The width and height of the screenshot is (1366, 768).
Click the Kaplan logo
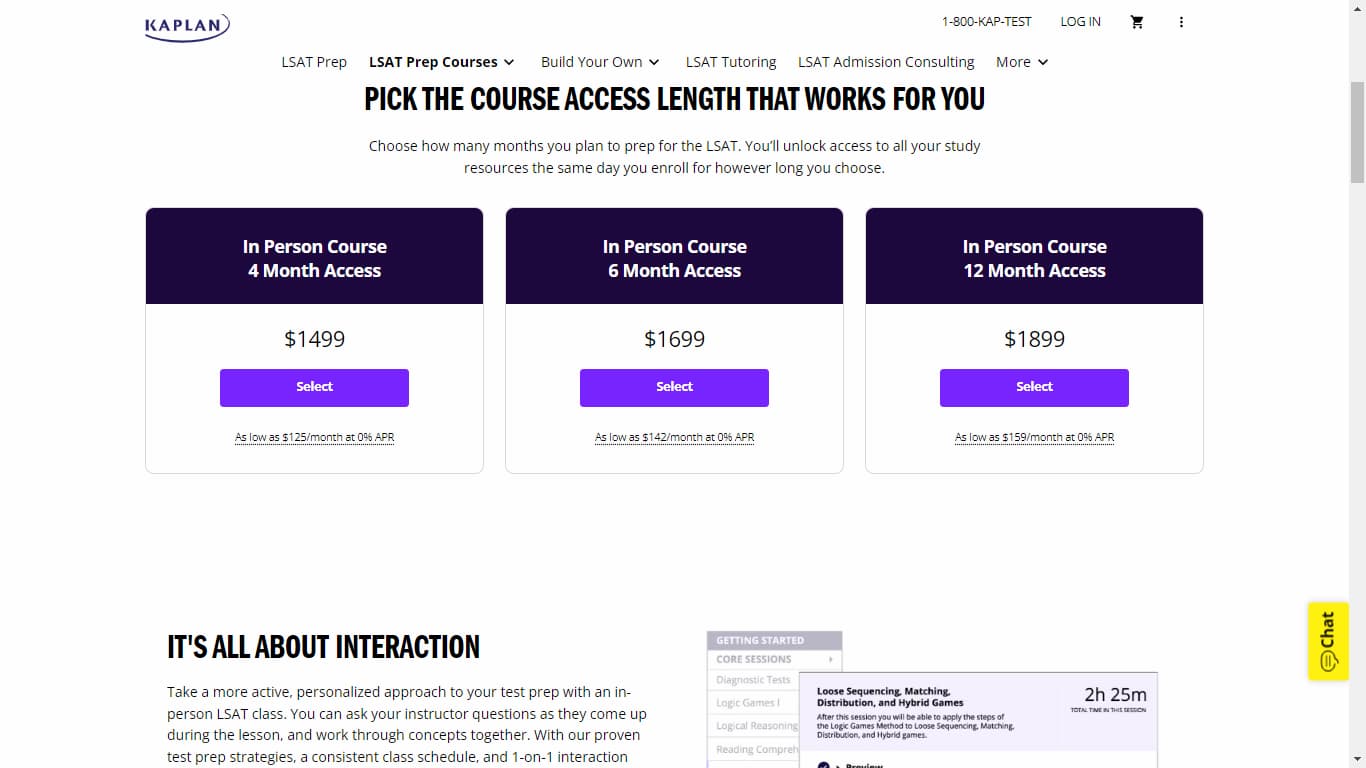click(x=187, y=26)
